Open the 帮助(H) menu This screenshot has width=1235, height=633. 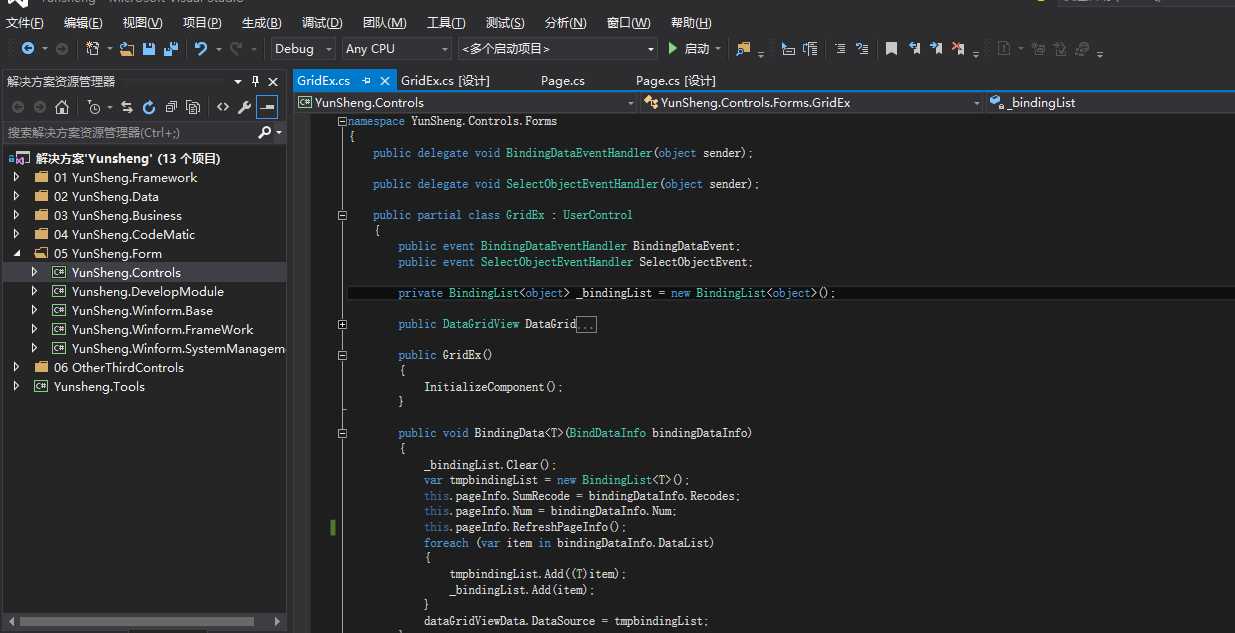(x=691, y=22)
